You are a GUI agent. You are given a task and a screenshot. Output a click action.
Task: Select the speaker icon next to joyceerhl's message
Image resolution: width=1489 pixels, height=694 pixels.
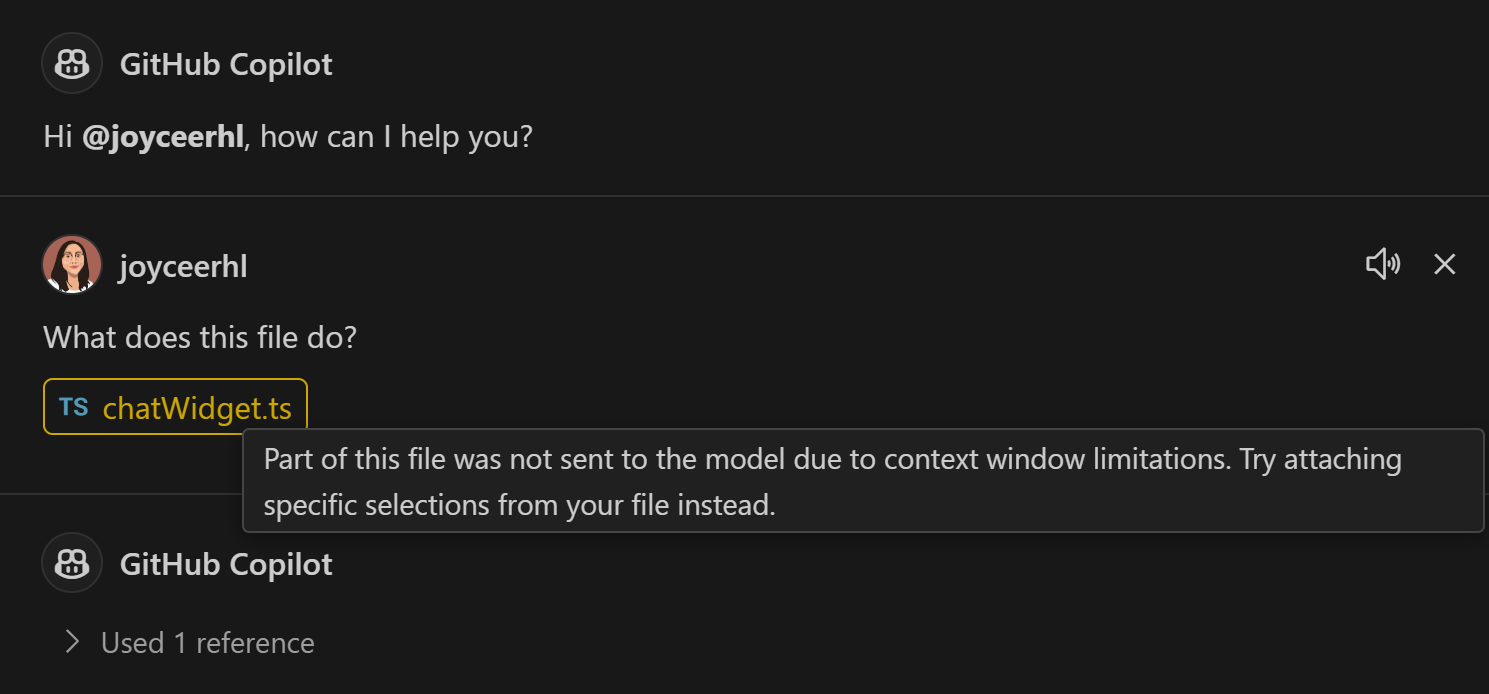[x=1382, y=263]
